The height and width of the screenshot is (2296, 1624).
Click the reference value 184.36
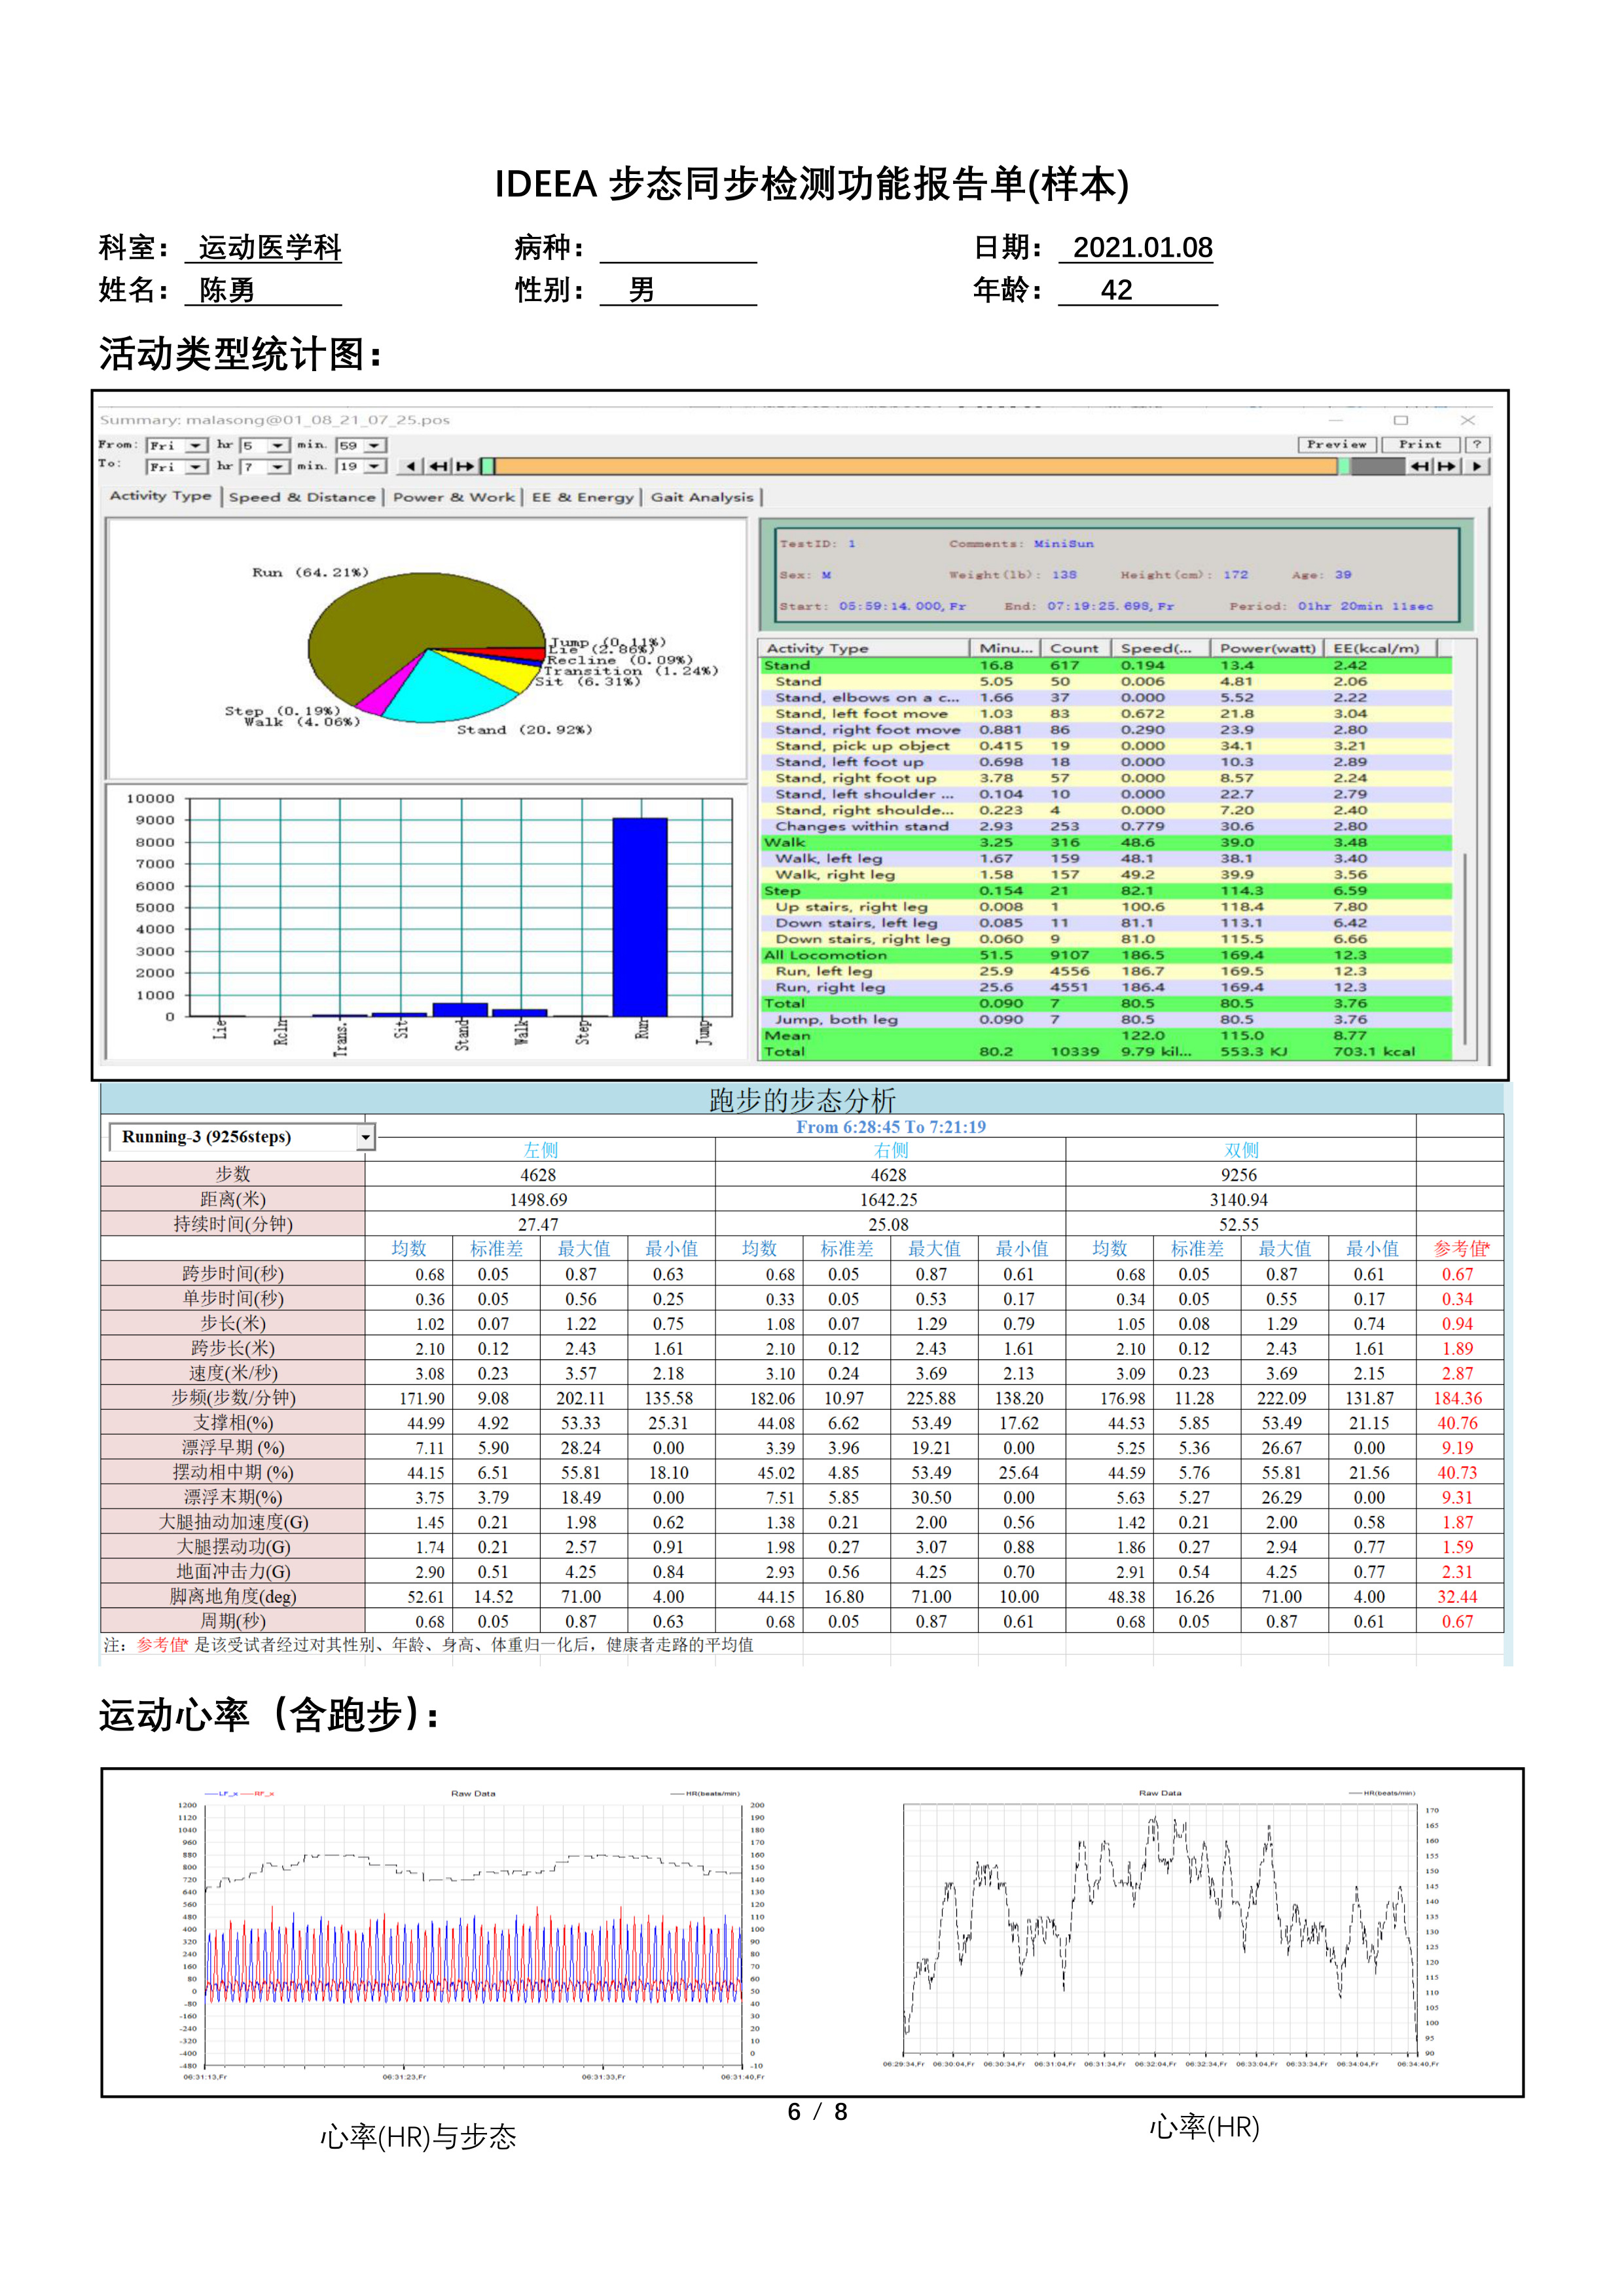pos(1458,1398)
